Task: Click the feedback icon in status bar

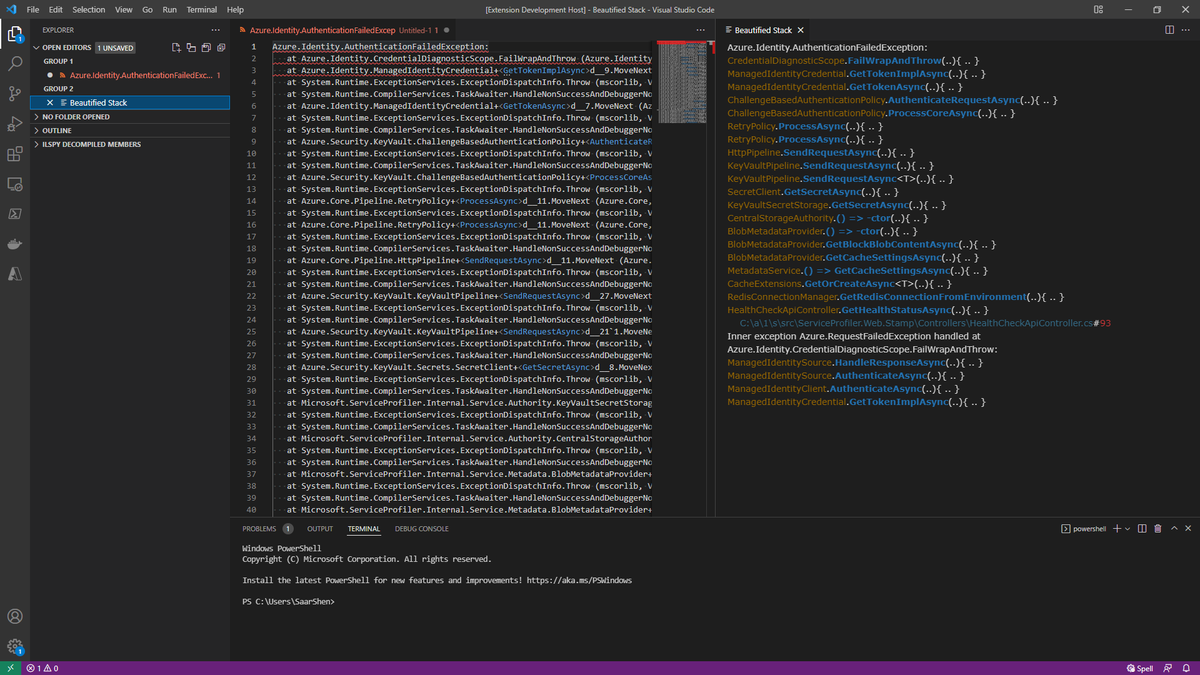Action: coord(1168,668)
